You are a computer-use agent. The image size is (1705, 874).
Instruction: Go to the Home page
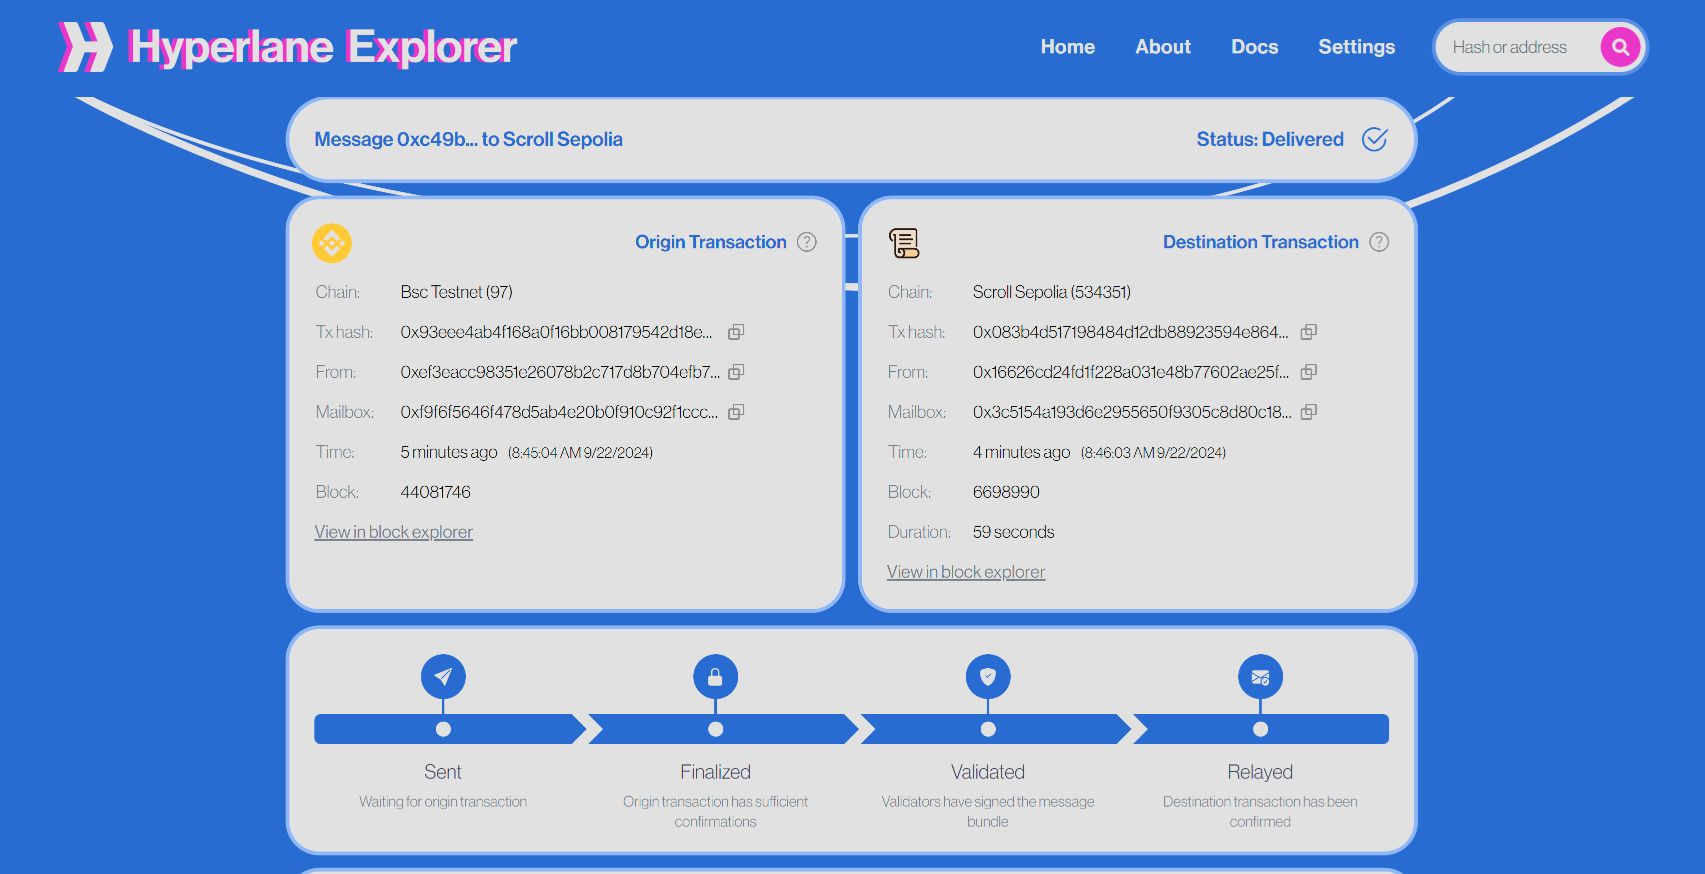(x=1067, y=47)
